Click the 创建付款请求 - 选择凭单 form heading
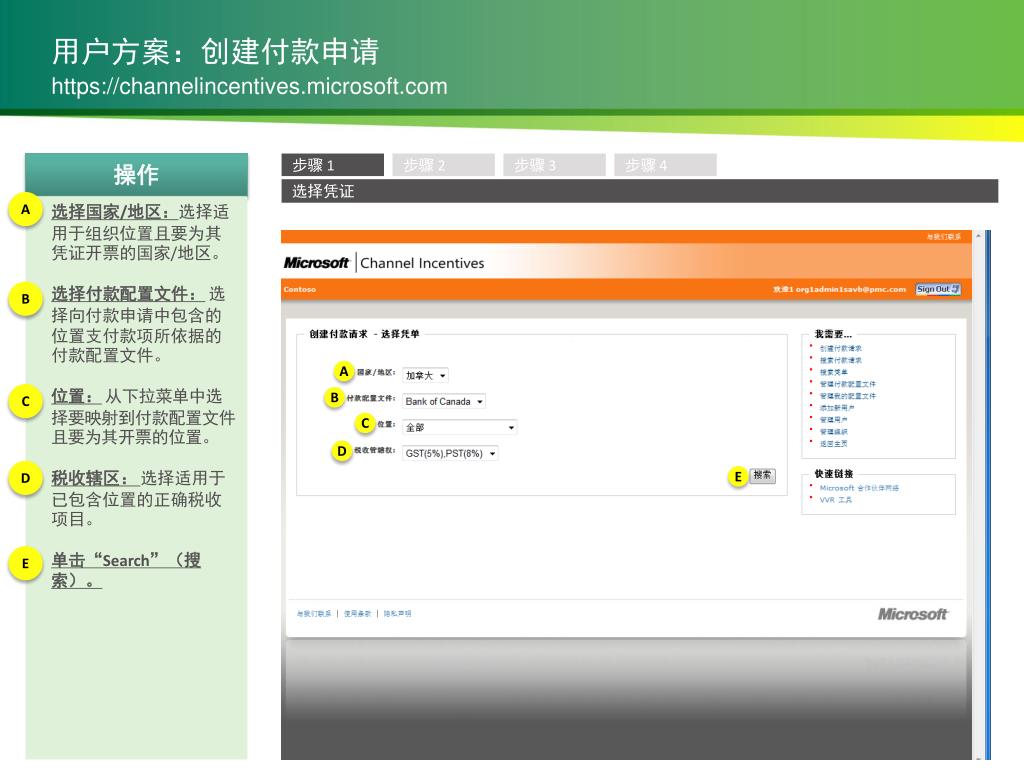 [364, 334]
